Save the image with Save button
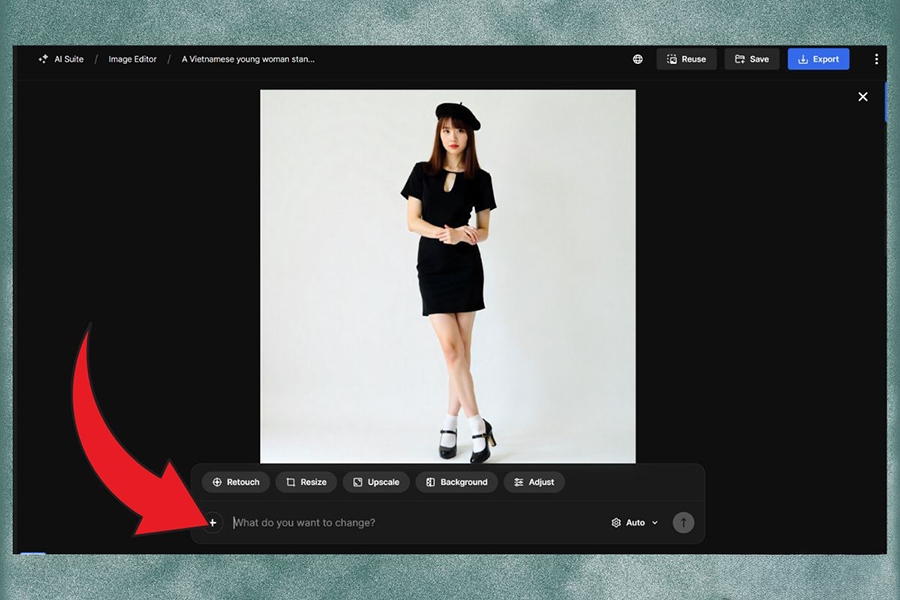 pos(751,59)
